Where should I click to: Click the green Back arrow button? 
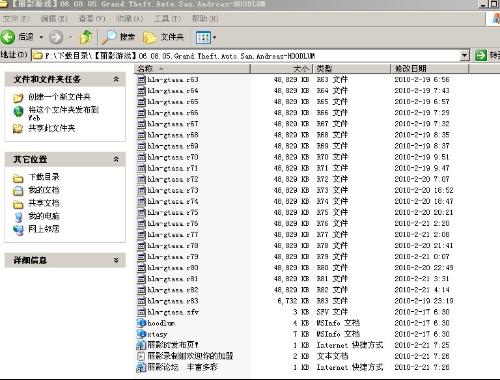point(8,37)
